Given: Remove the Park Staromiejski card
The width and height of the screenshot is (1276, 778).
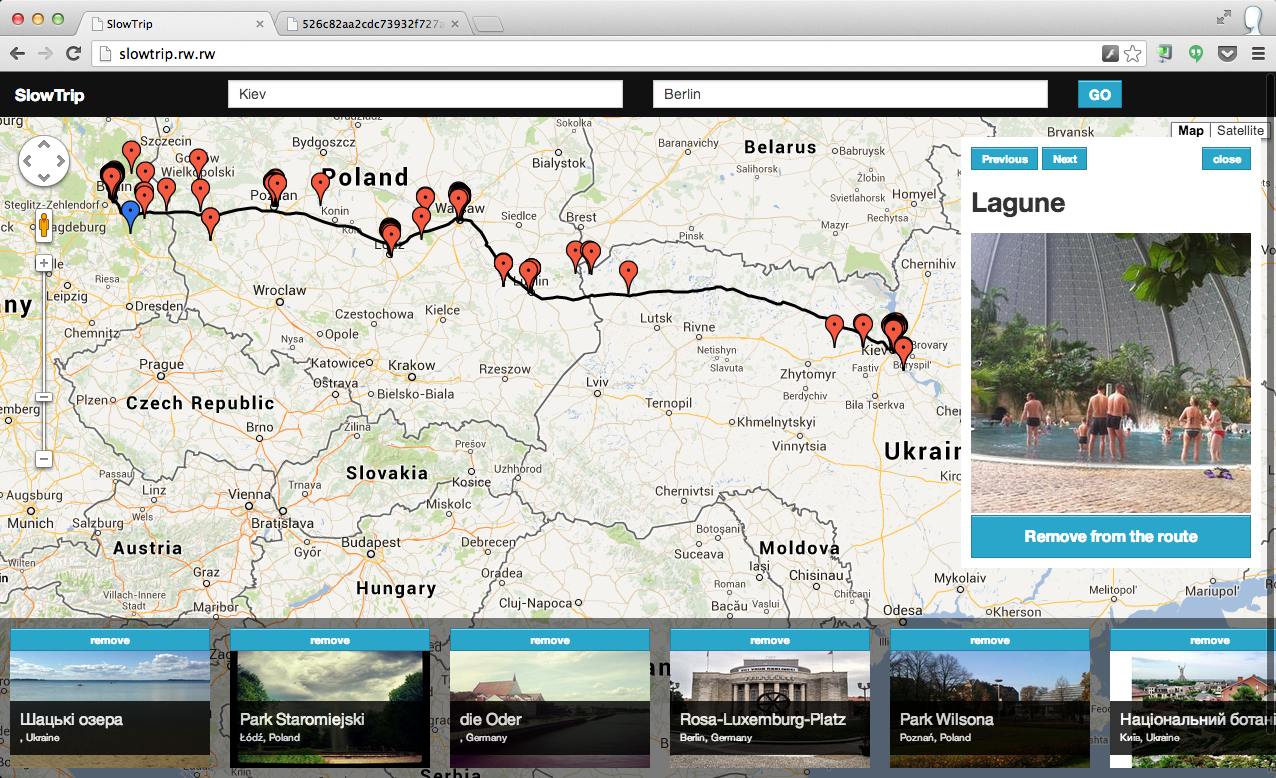Looking at the screenshot, I should point(330,640).
